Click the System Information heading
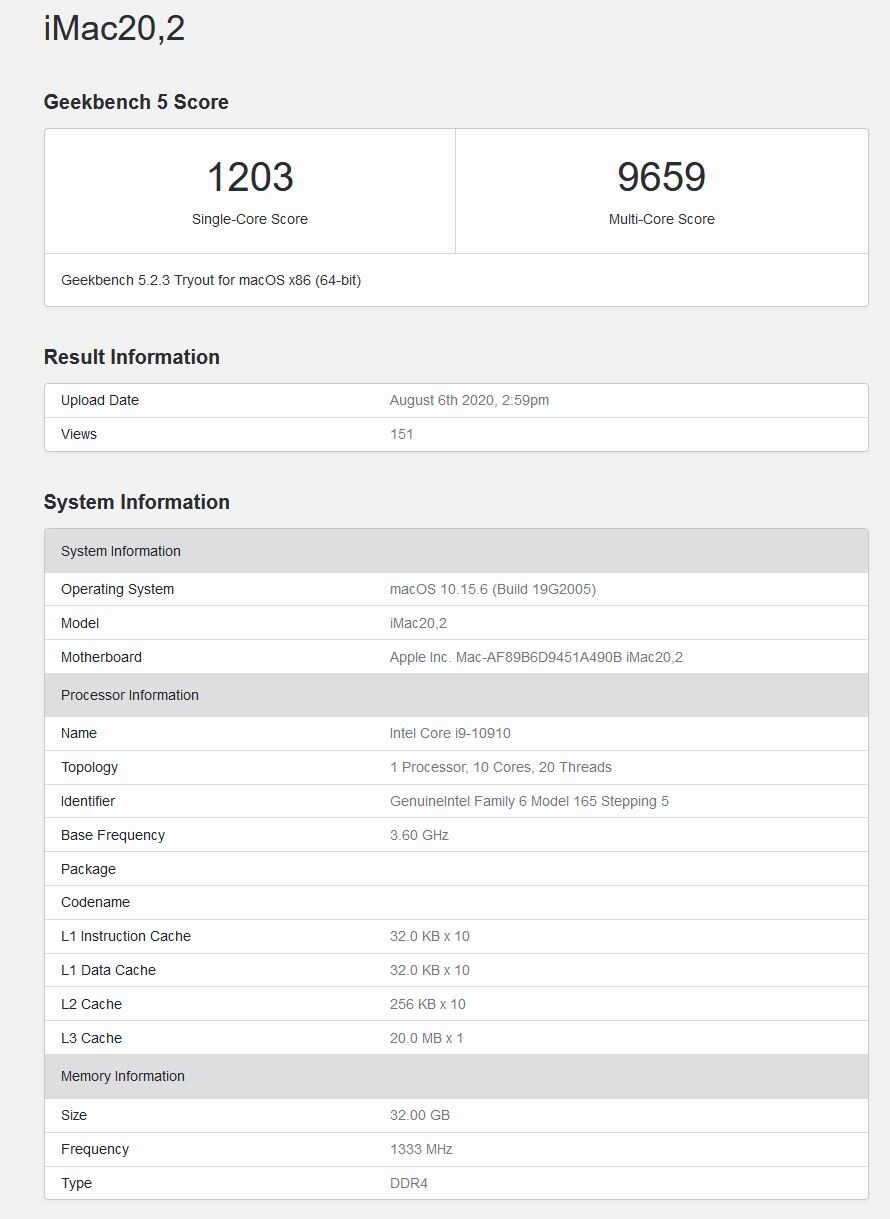890x1219 pixels. pyautogui.click(x=137, y=502)
